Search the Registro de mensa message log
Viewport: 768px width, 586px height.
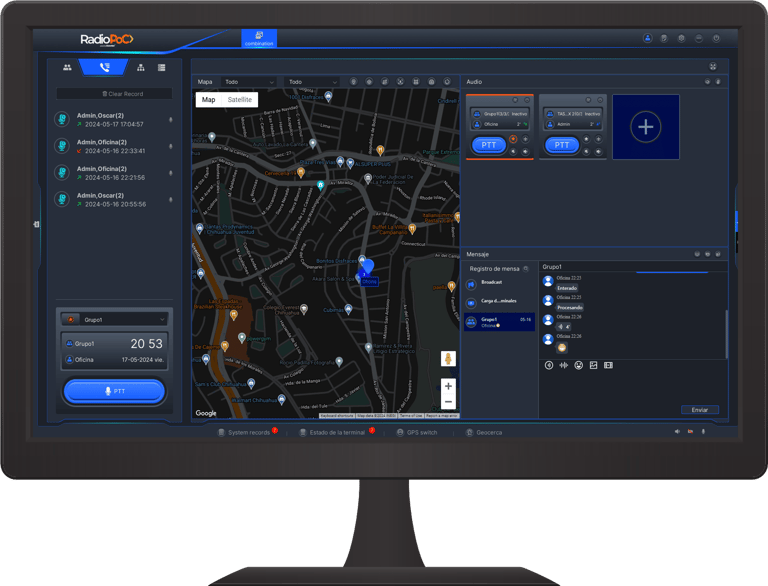pyautogui.click(x=526, y=269)
